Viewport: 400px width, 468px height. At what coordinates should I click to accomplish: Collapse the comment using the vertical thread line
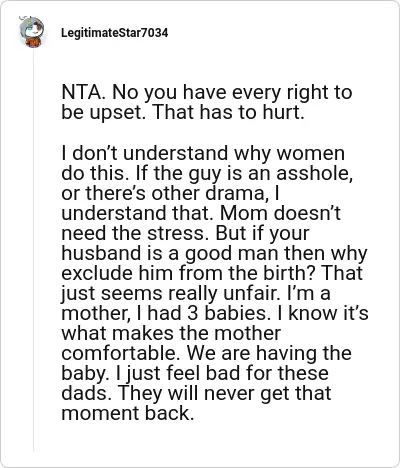pos(33,250)
